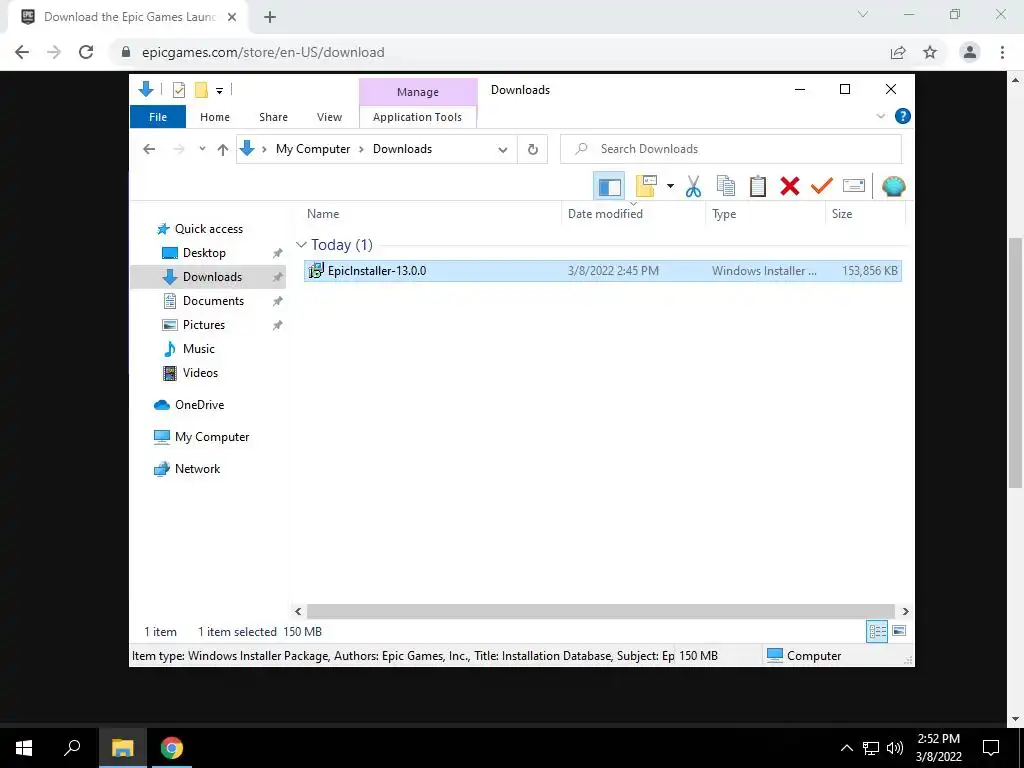This screenshot has height=768, width=1024.
Task: Click the blue Help question mark icon
Action: pyautogui.click(x=903, y=116)
